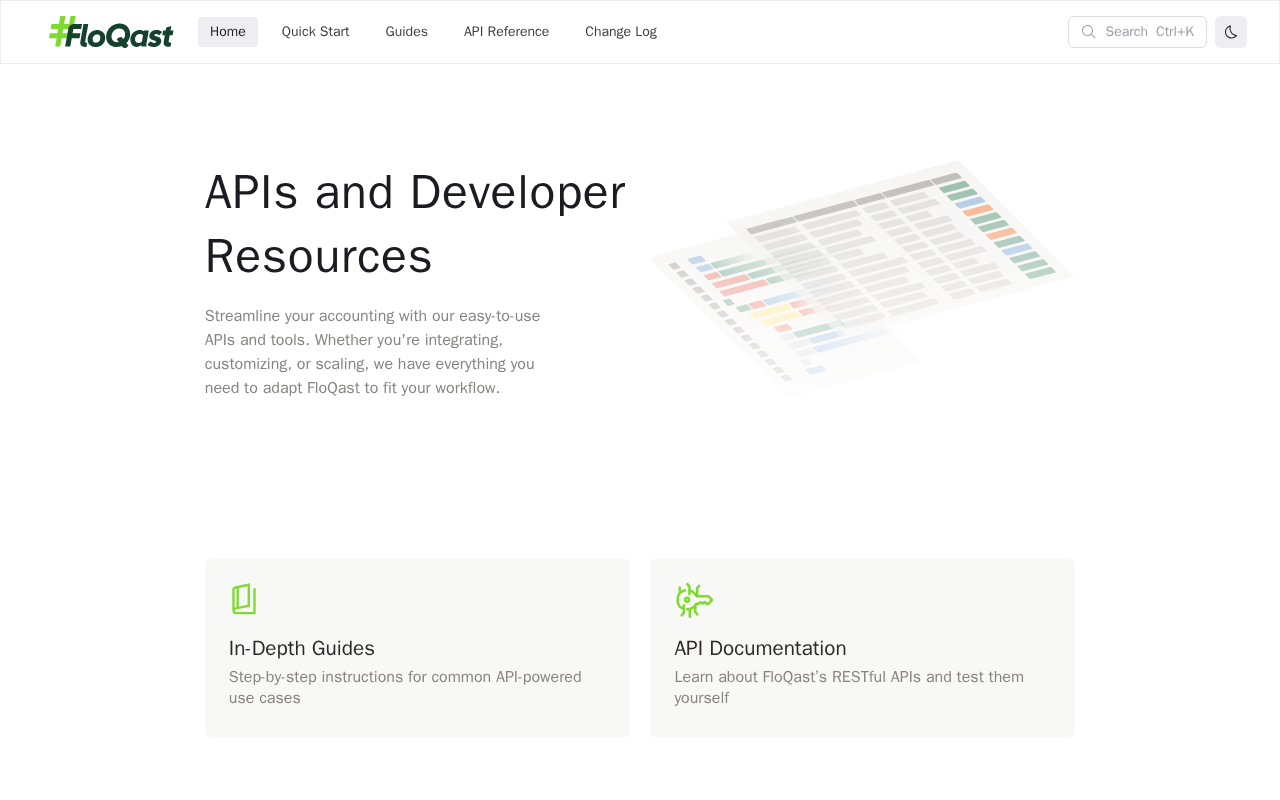Click the green animal icon above API Documentation
Image resolution: width=1280 pixels, height=800 pixels.
[693, 600]
